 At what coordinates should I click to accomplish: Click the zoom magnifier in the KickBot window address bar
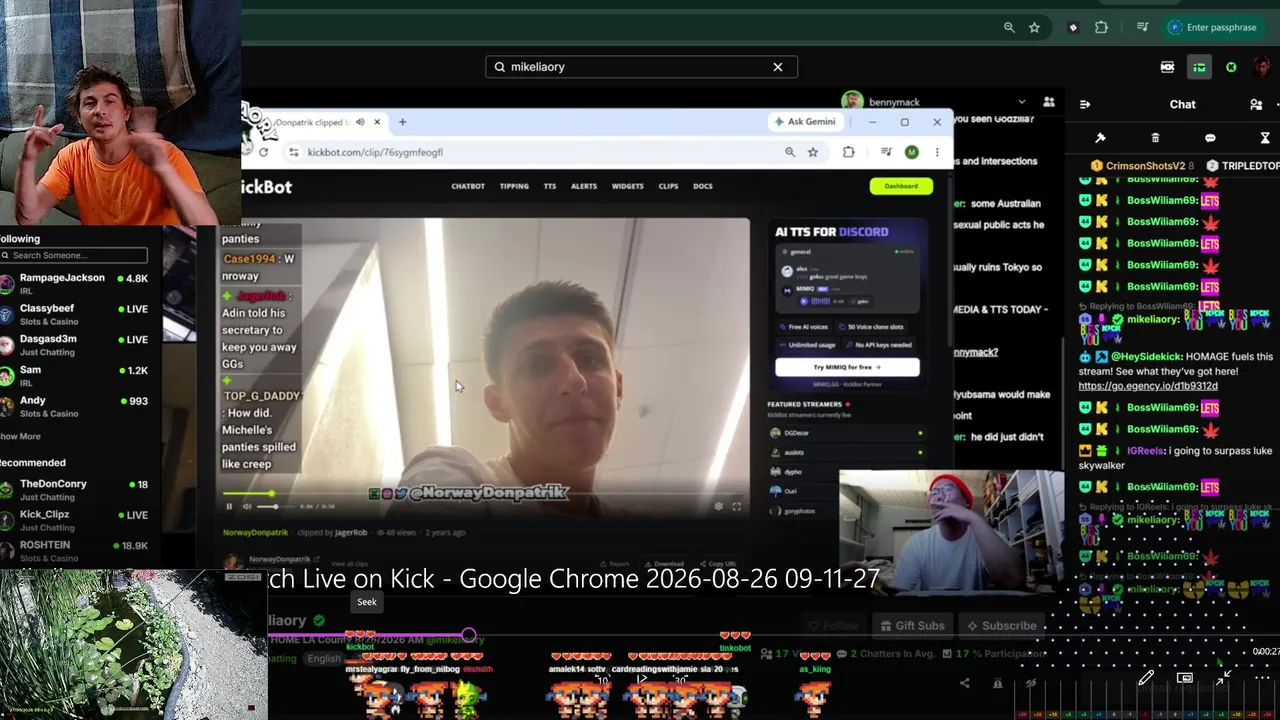790,152
